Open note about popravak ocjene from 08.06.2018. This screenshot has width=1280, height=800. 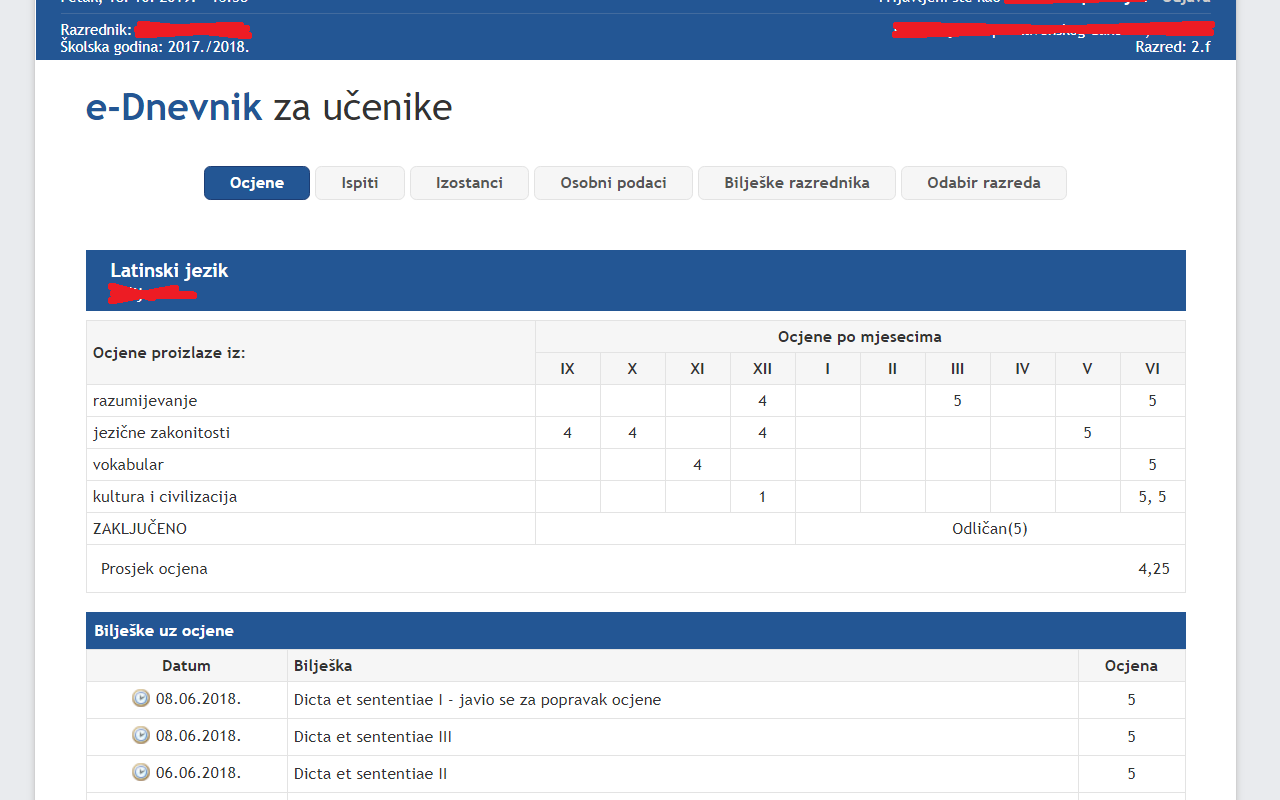[477, 699]
